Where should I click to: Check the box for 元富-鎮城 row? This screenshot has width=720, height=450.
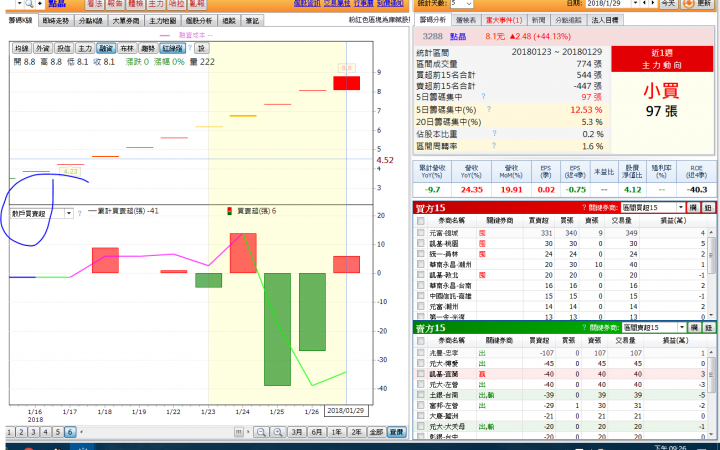coord(420,233)
